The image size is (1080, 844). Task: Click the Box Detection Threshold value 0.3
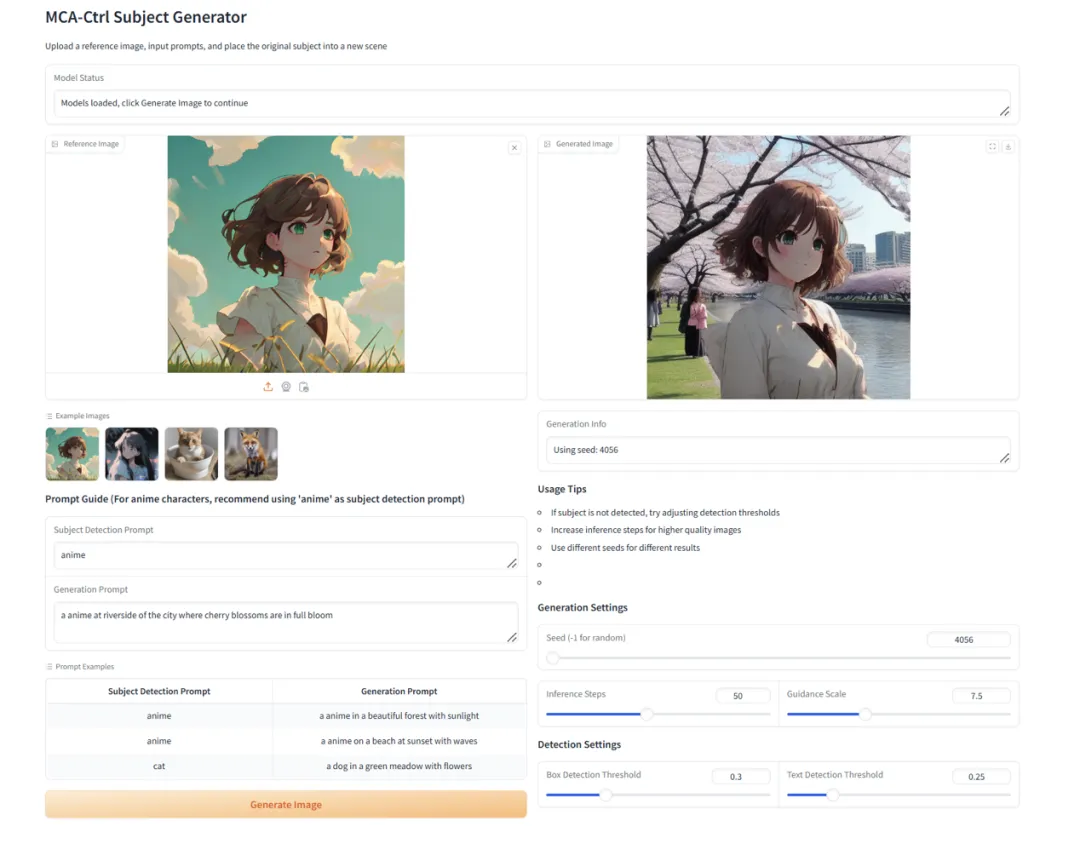741,776
